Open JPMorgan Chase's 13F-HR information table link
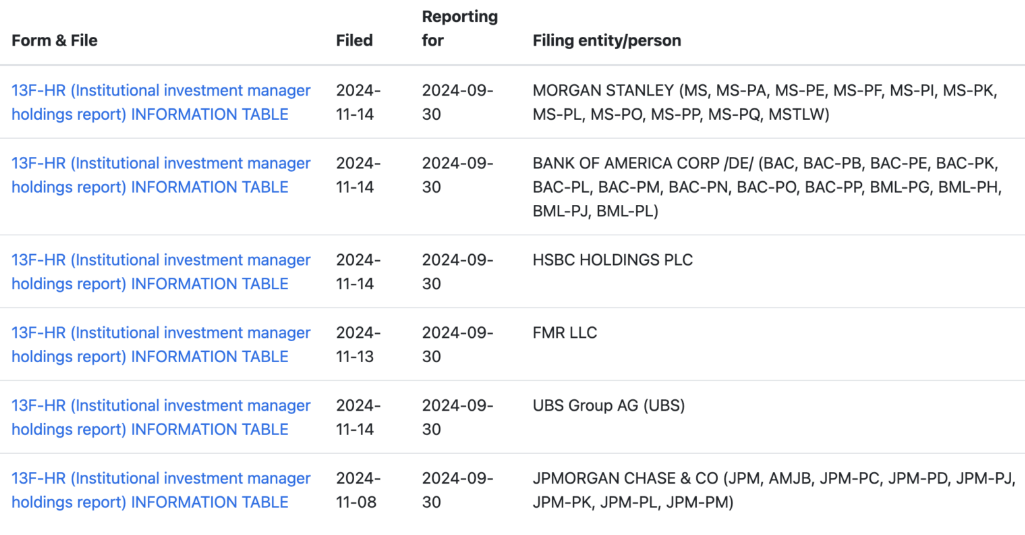This screenshot has width=1025, height=535. tap(161, 490)
